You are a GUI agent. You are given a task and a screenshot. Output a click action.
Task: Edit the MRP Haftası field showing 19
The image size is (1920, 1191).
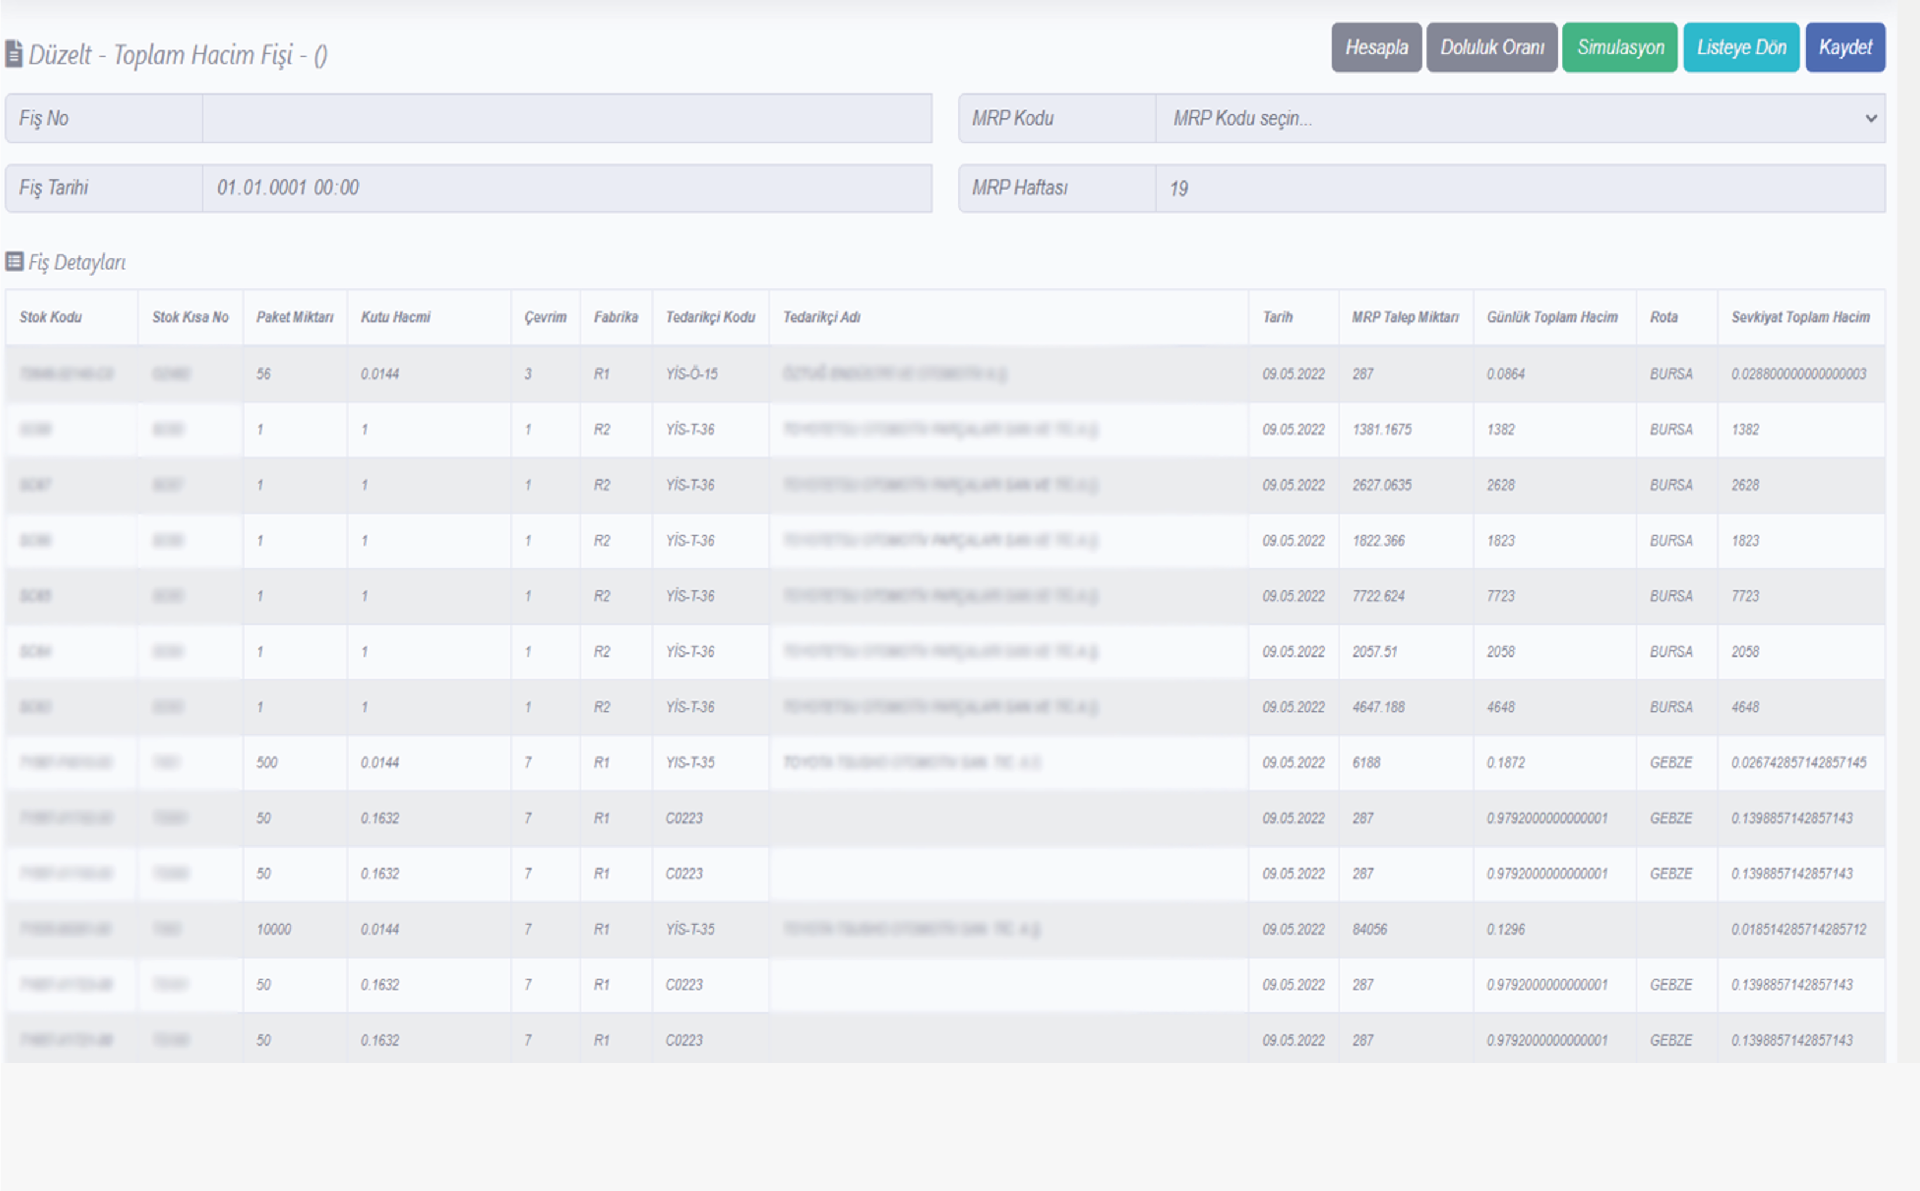[1518, 188]
